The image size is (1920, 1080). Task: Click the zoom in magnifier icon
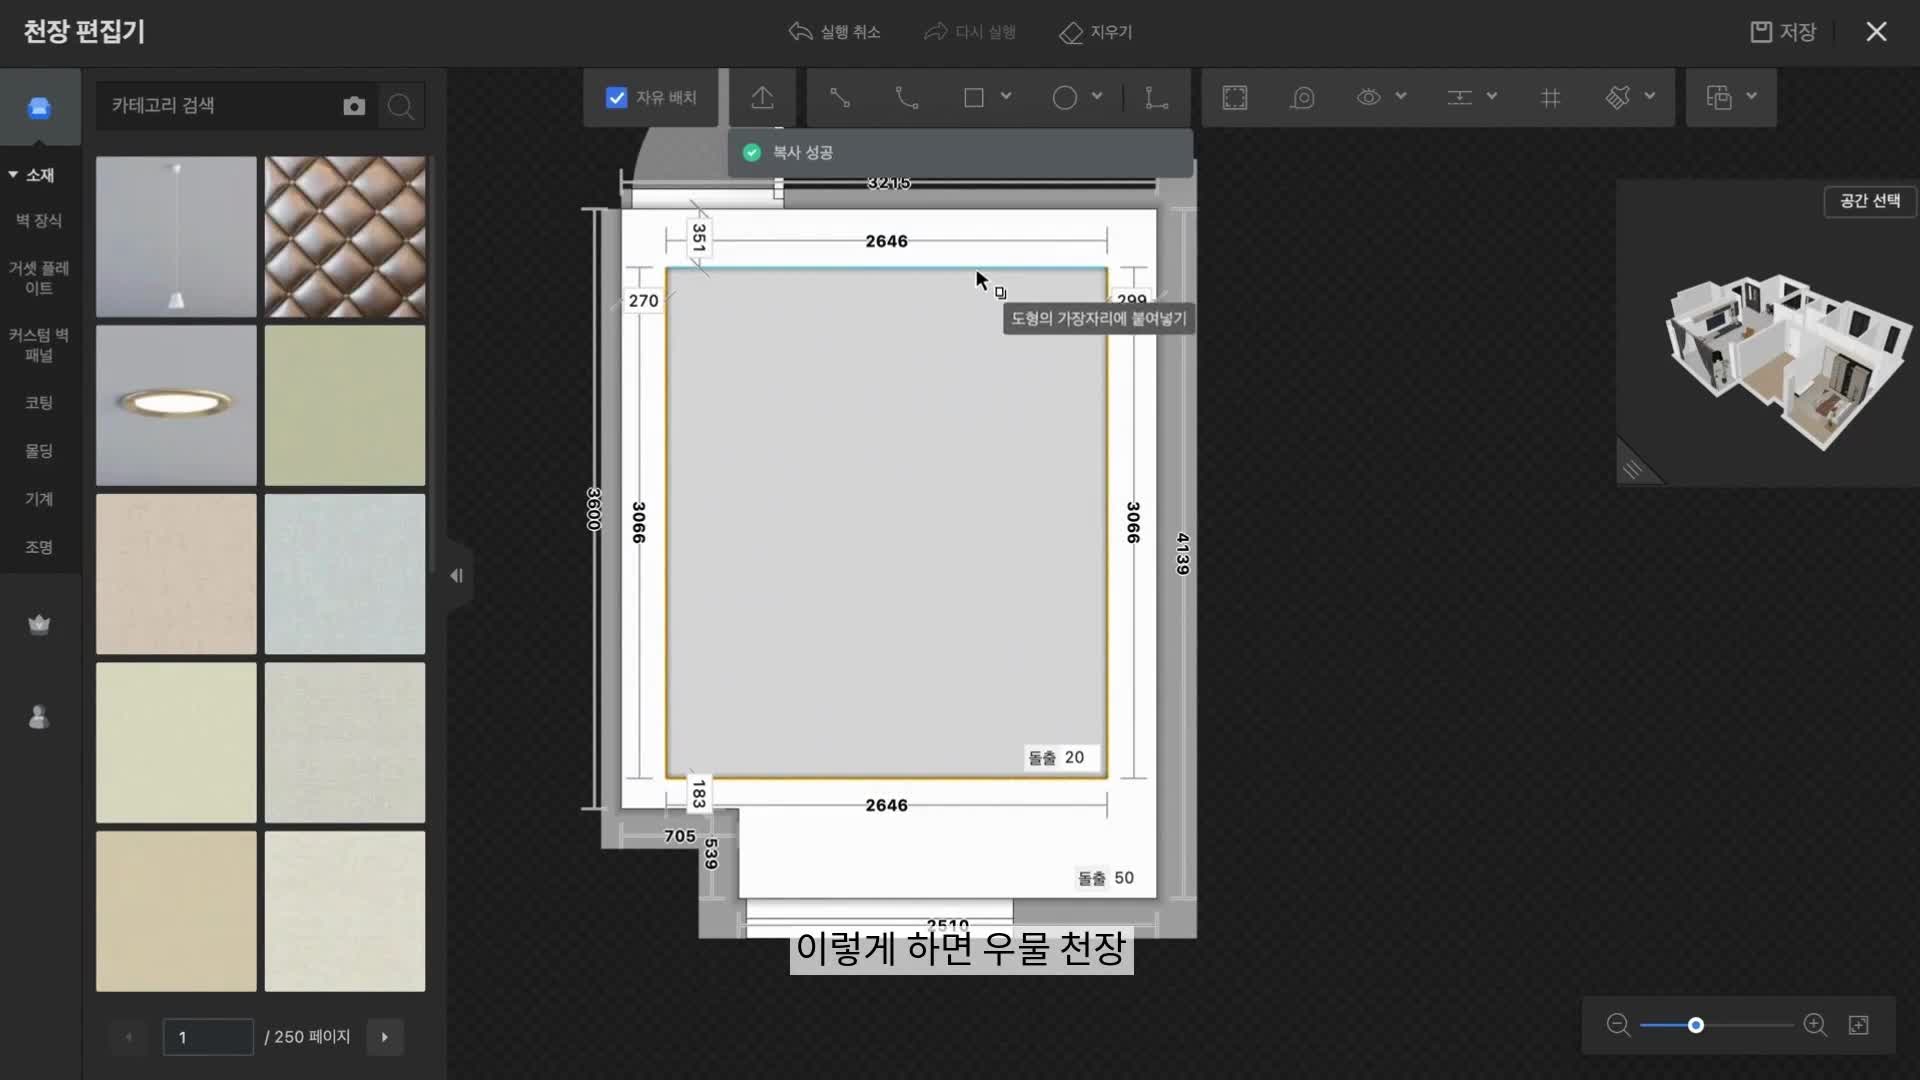tap(1815, 1025)
